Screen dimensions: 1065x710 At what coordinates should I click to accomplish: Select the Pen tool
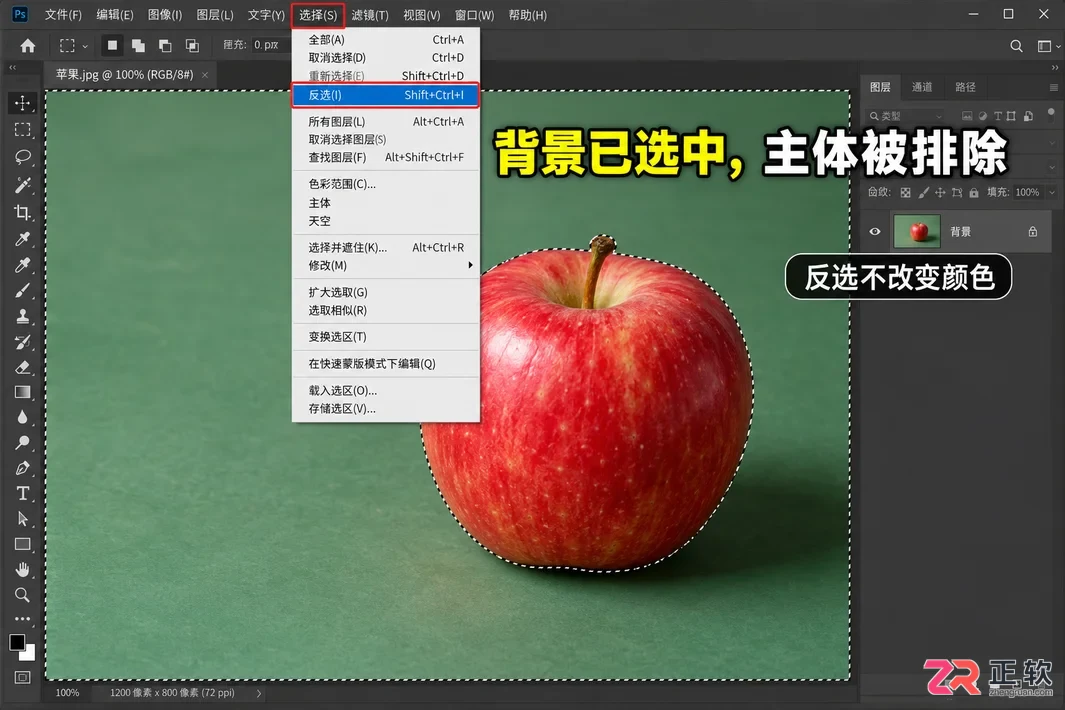click(22, 468)
